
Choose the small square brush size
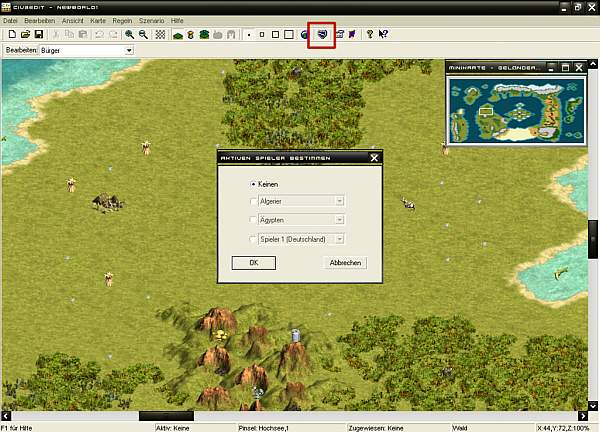click(x=262, y=35)
